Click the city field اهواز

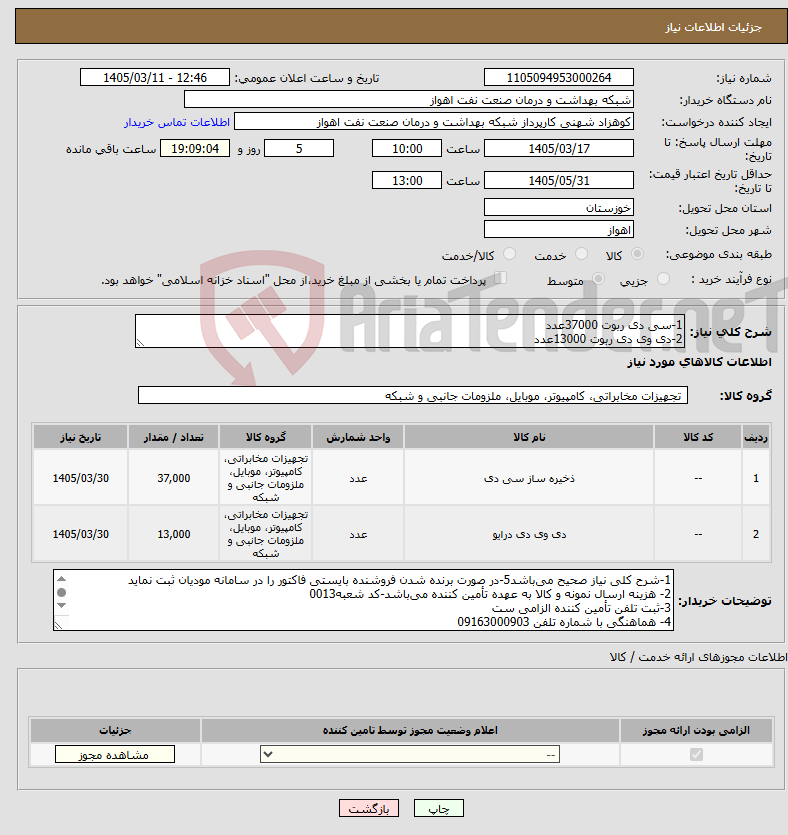click(559, 230)
